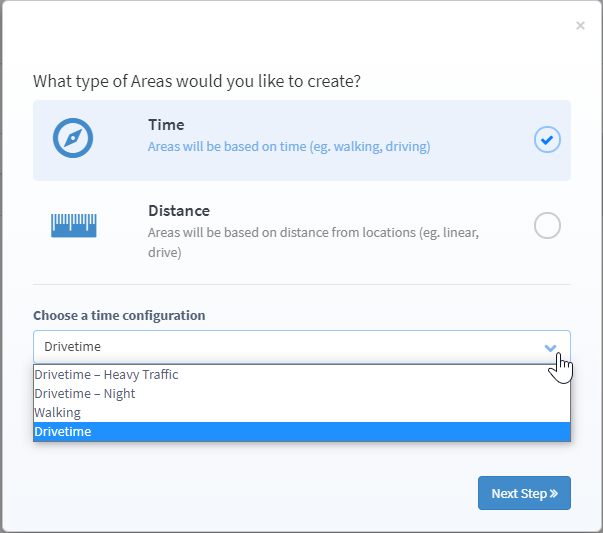Collapse the time configuration dropdown chevron
The image size is (603, 533).
[550, 348]
